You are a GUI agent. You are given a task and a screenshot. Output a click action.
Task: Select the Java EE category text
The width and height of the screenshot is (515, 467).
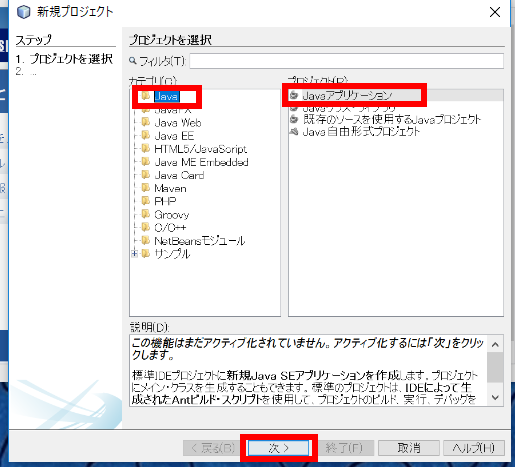pyautogui.click(x=174, y=136)
